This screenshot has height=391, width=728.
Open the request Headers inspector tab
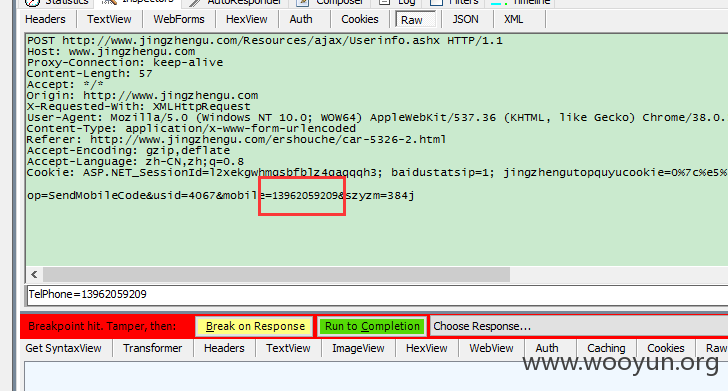point(45,20)
